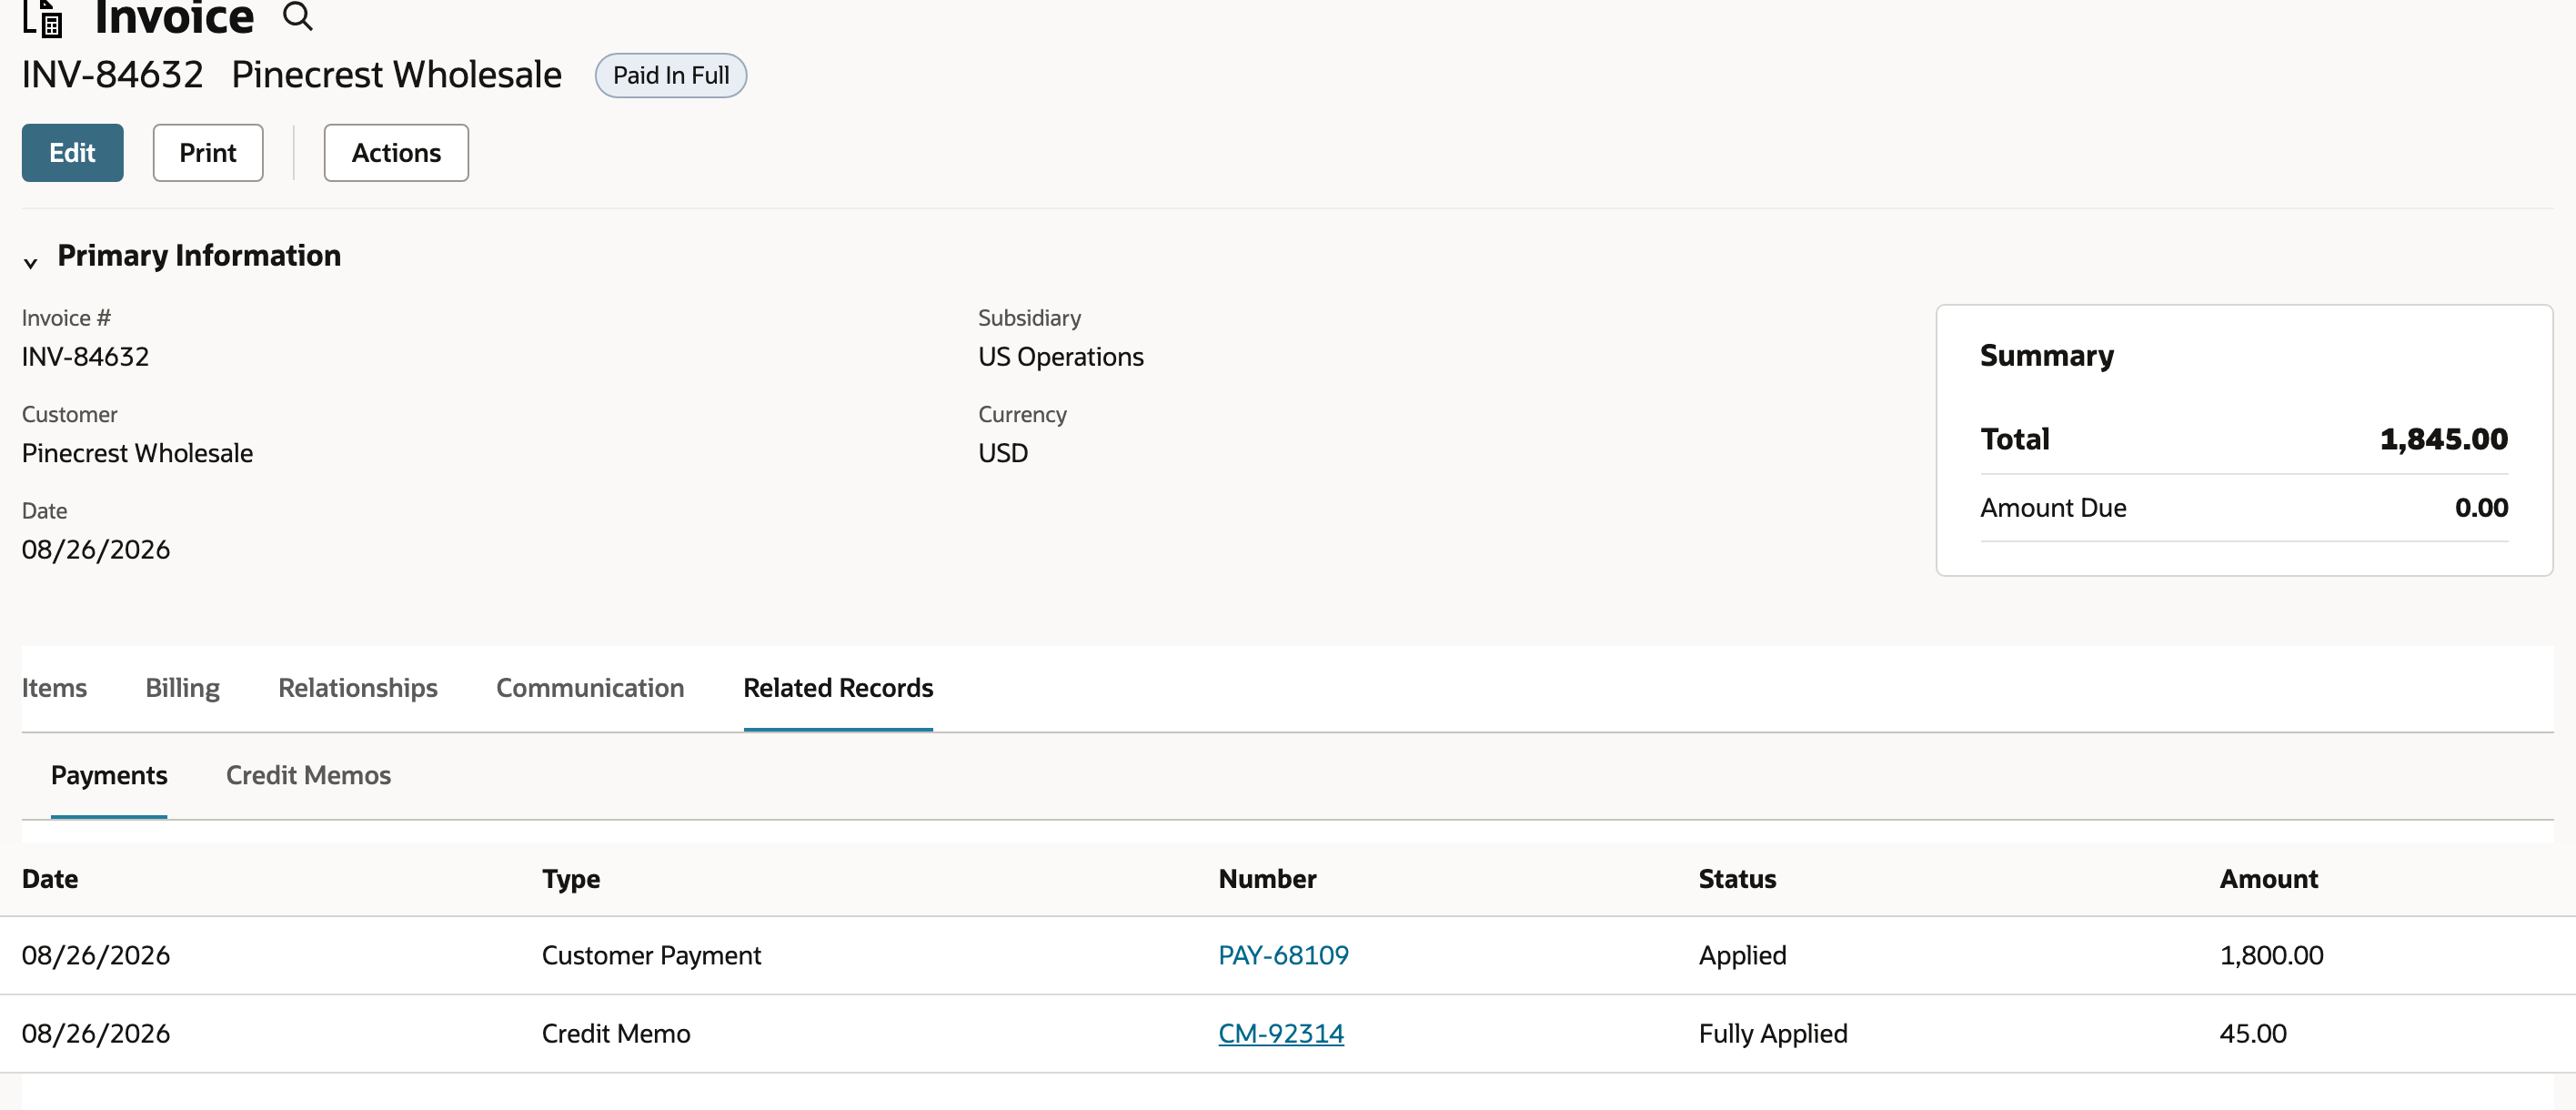
Task: Click the Date column header
Action: (x=50, y=879)
